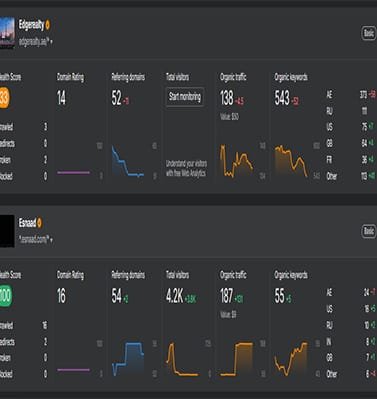
Task: Select the AE country row for Esnaad
Action: (x=351, y=293)
